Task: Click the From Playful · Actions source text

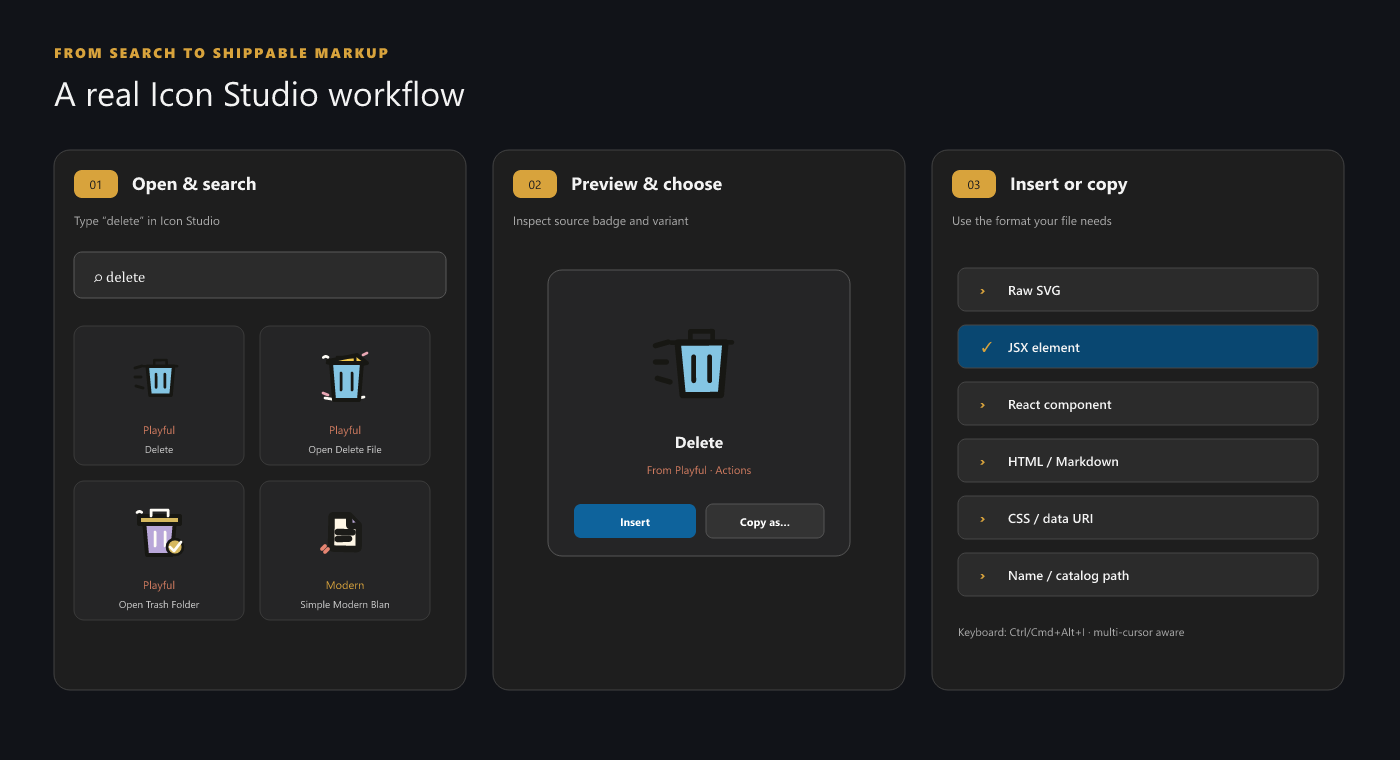Action: click(699, 470)
